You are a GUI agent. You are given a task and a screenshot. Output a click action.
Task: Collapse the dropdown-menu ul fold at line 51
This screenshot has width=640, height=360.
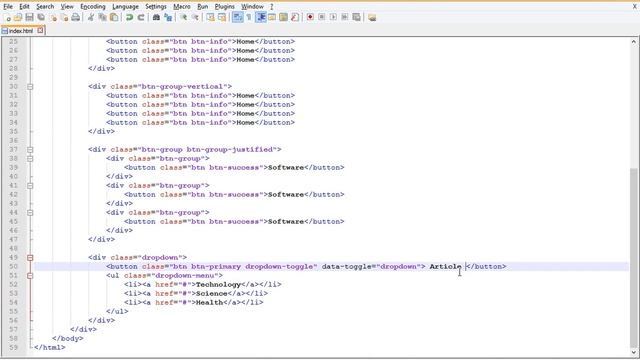[30, 276]
